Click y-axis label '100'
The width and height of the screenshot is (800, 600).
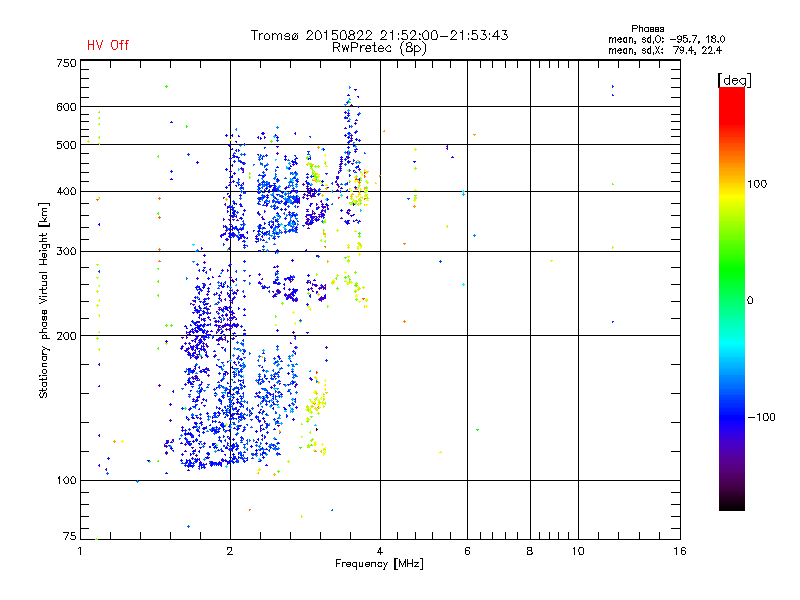coord(66,481)
